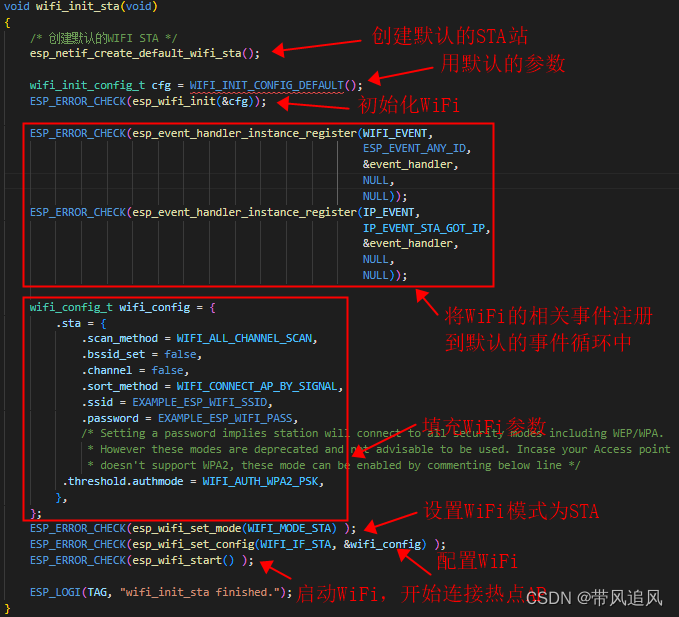Viewport: 679px width, 617px height.
Task: Click the esp_wifi_start() call
Action: point(183,560)
